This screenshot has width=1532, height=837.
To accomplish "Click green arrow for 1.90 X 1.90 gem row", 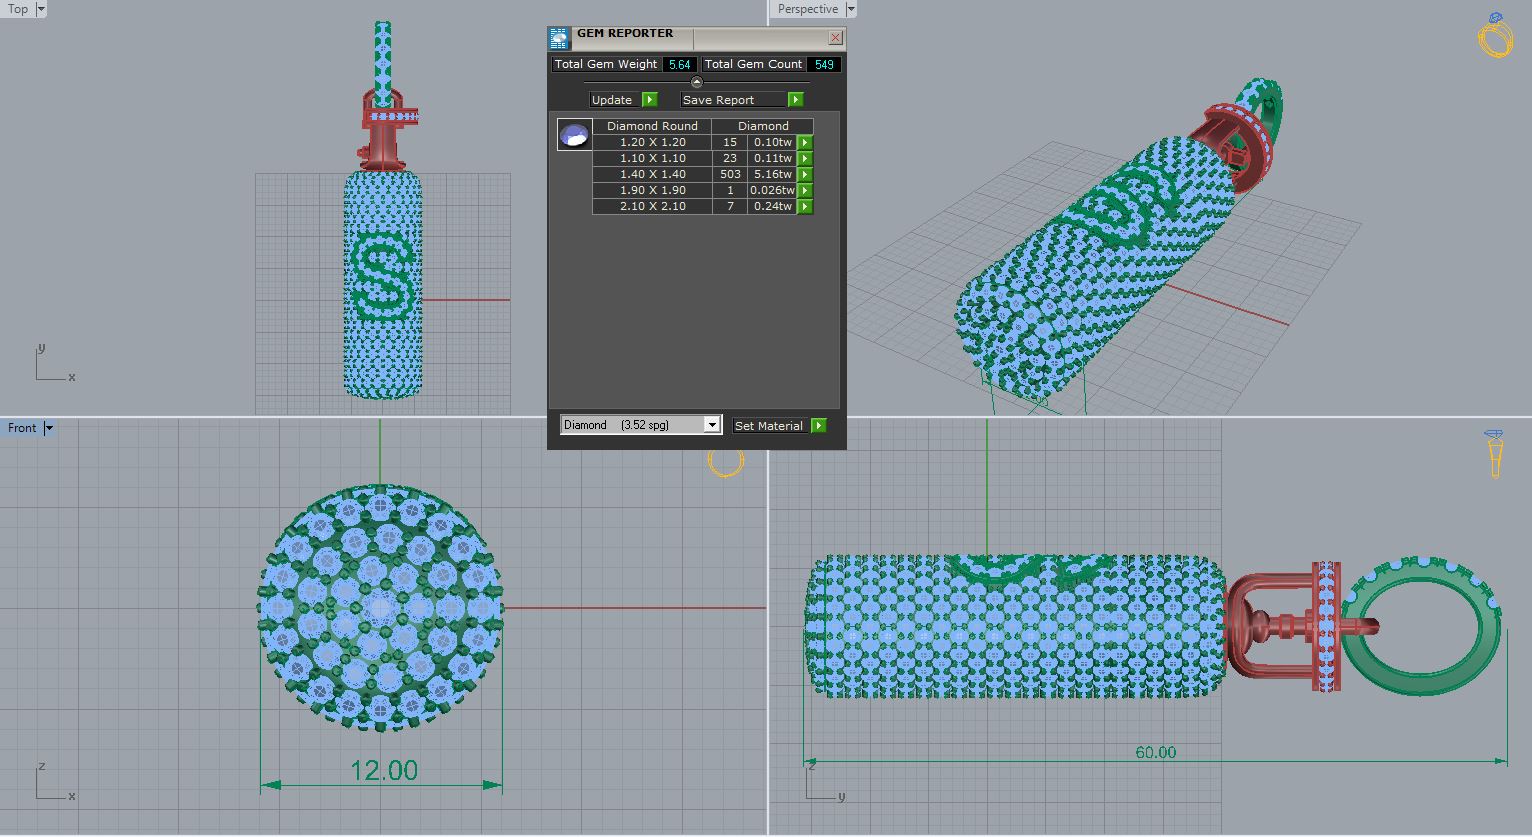I will point(805,191).
